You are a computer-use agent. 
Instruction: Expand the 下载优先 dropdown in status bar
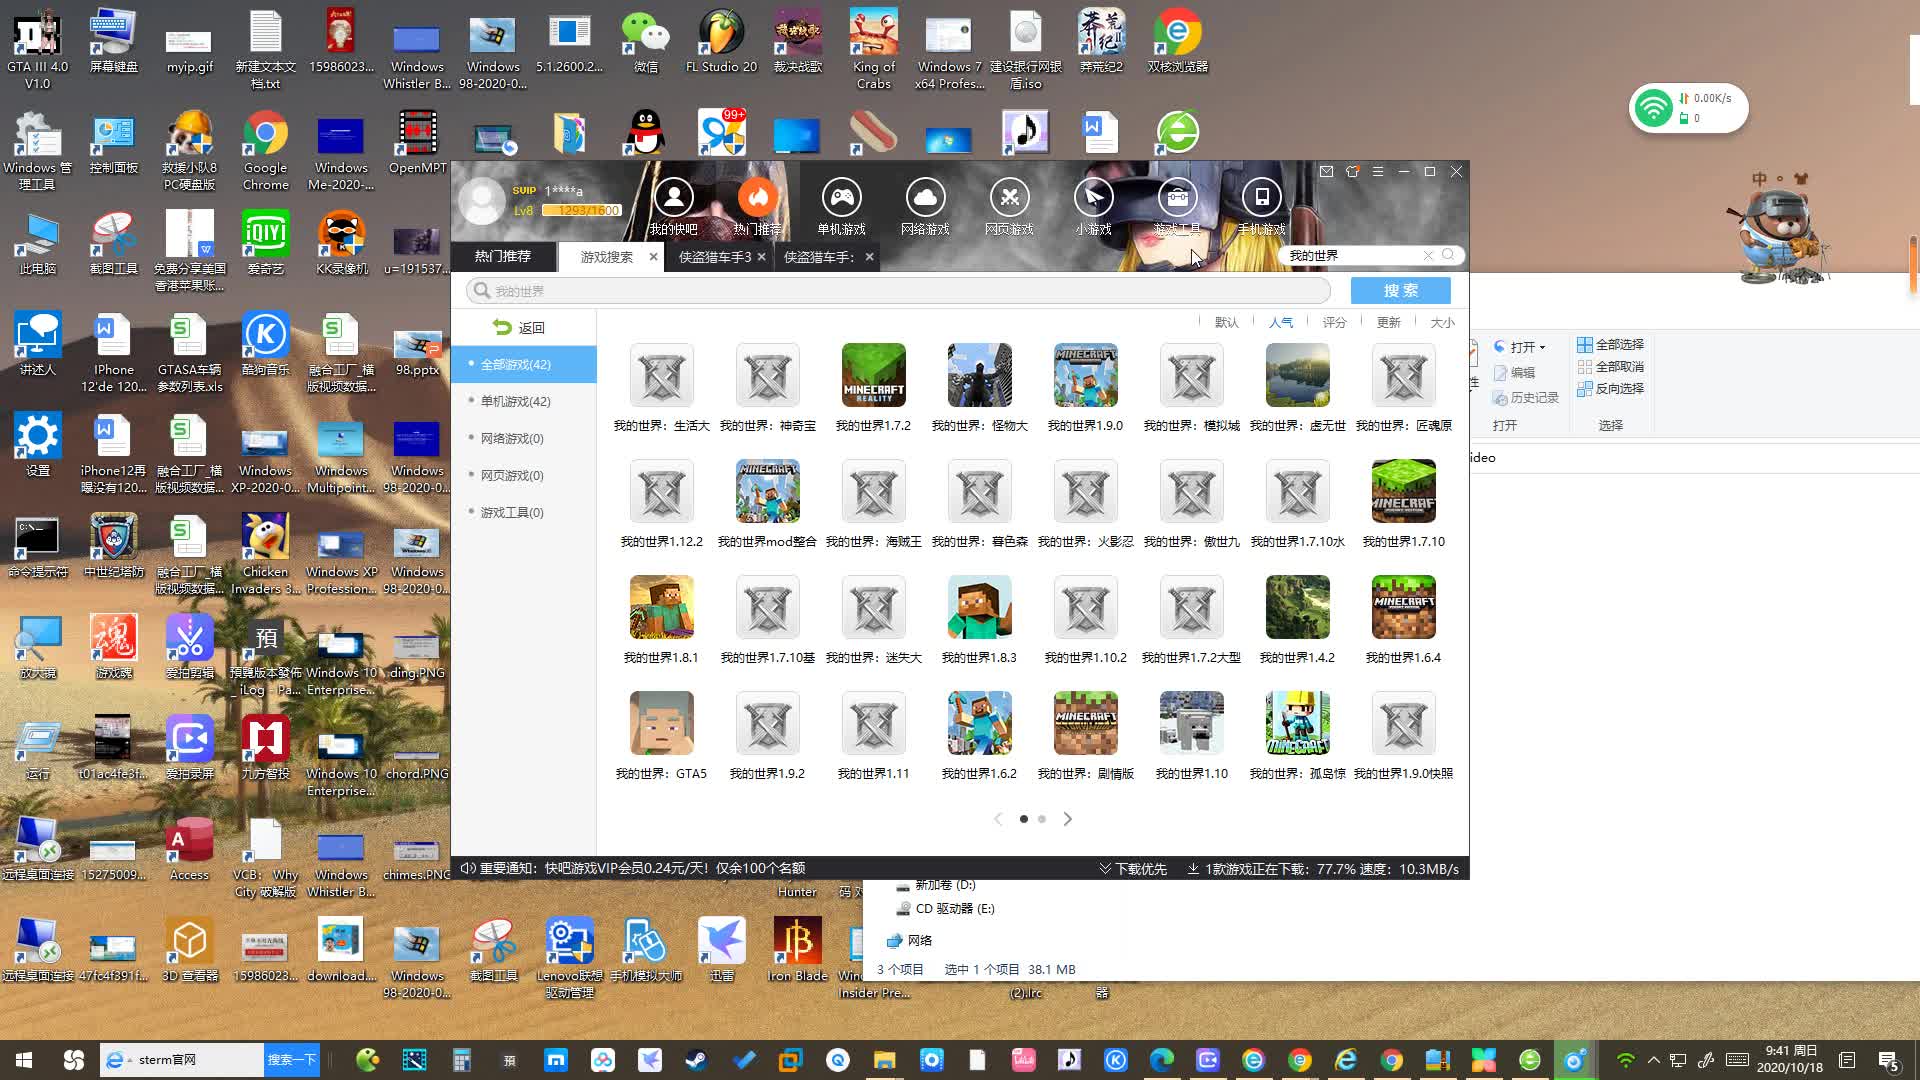pos(1133,869)
